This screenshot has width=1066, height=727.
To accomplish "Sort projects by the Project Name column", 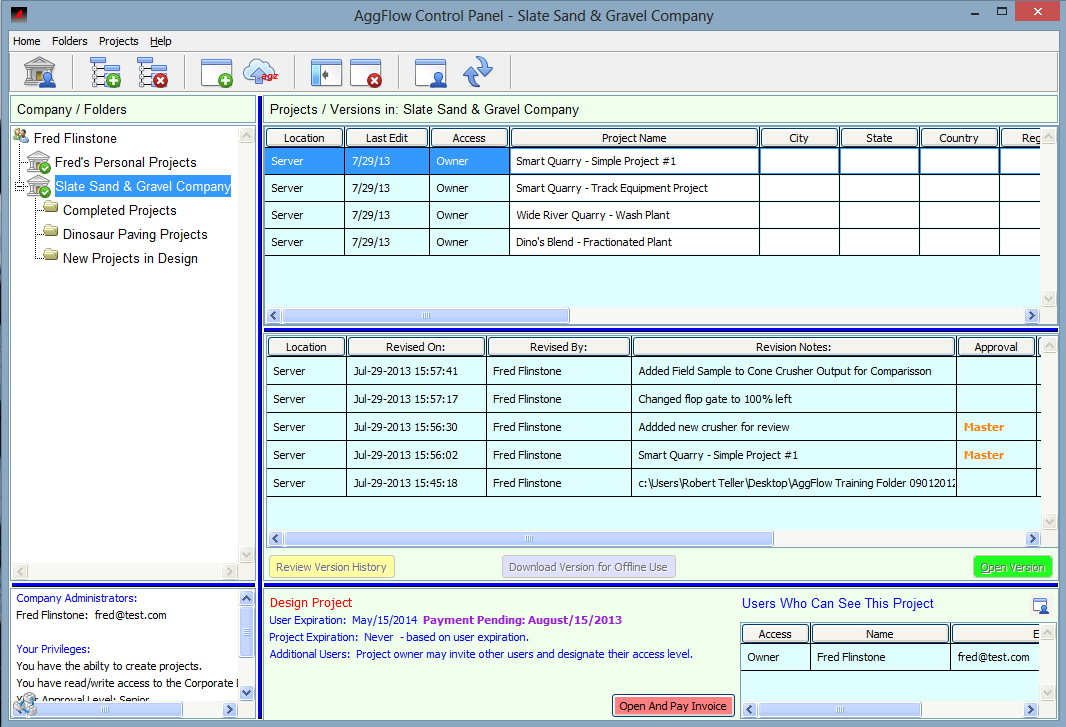I will coord(634,137).
